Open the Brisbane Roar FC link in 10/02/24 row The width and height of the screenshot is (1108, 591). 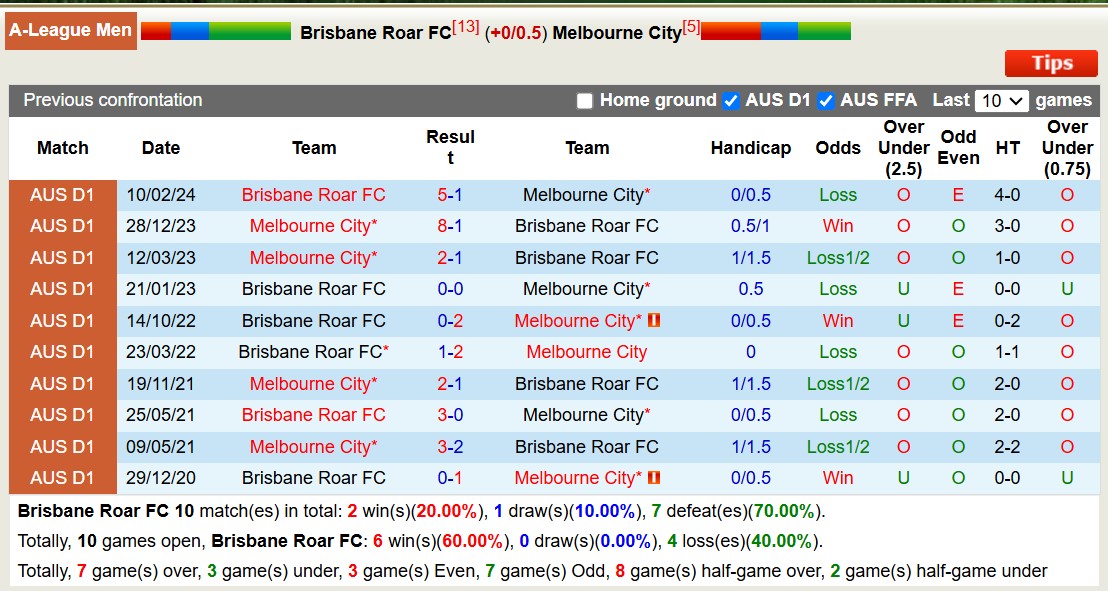313,194
